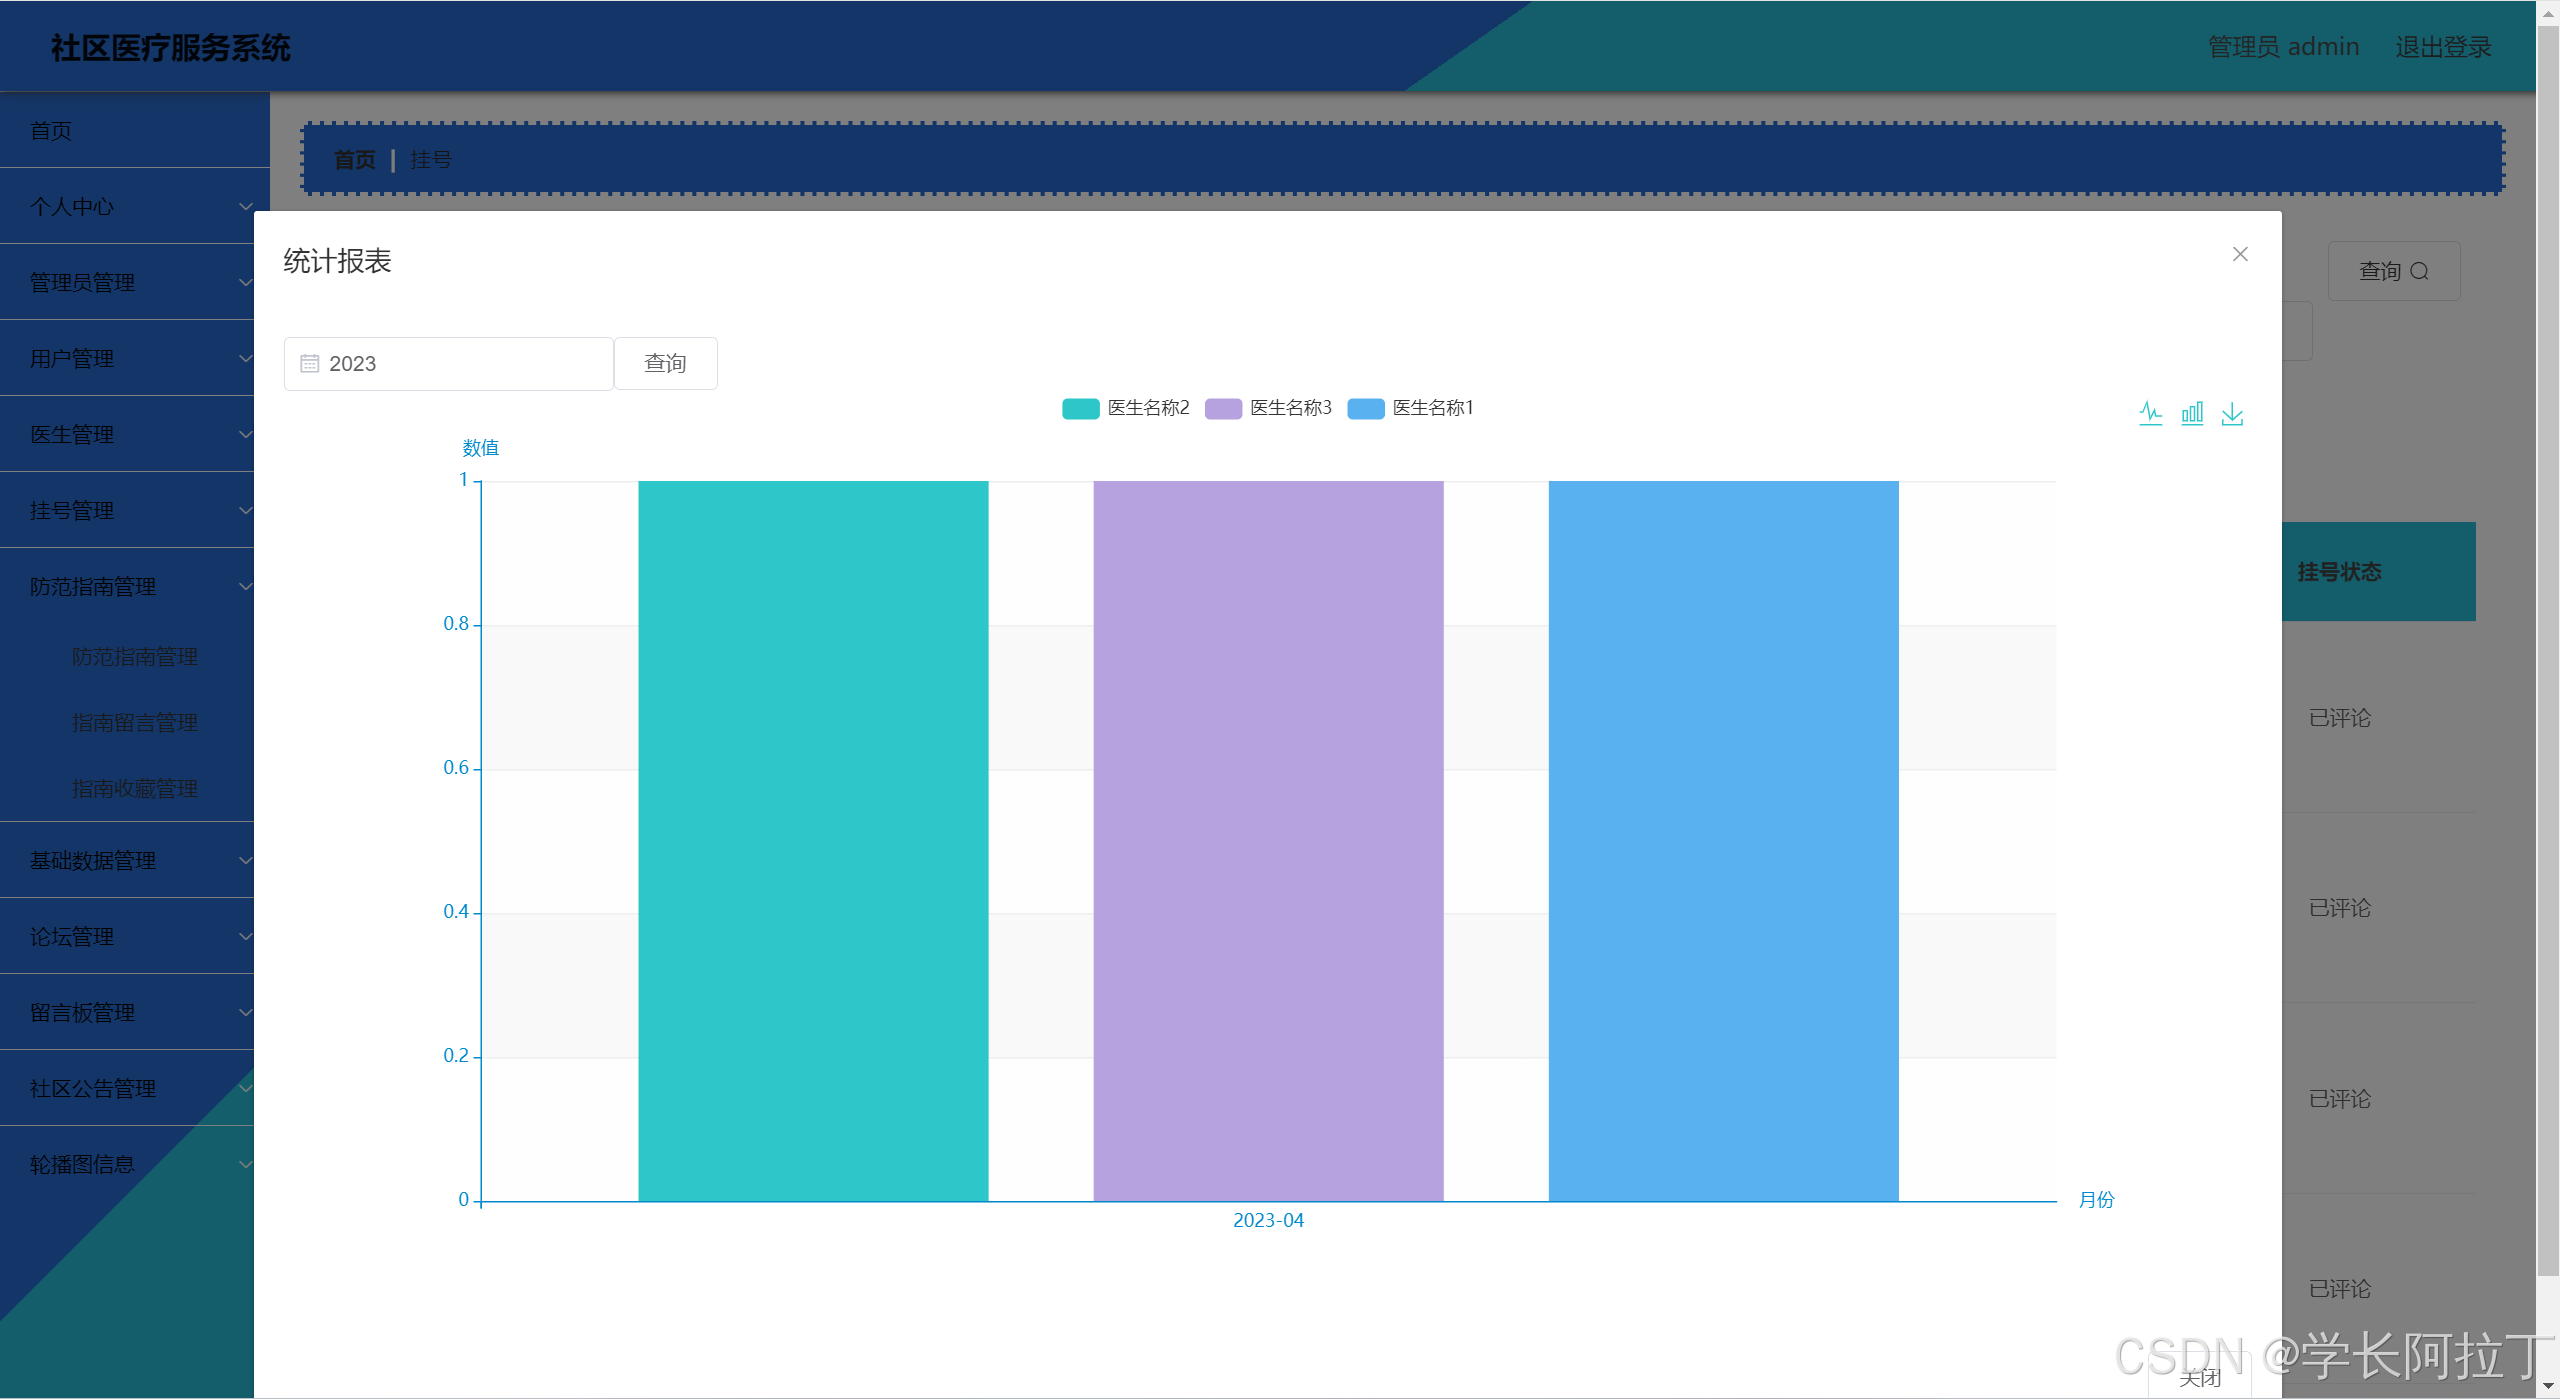Switch chart to line view icon
This screenshot has width=2560, height=1399.
(x=2150, y=413)
